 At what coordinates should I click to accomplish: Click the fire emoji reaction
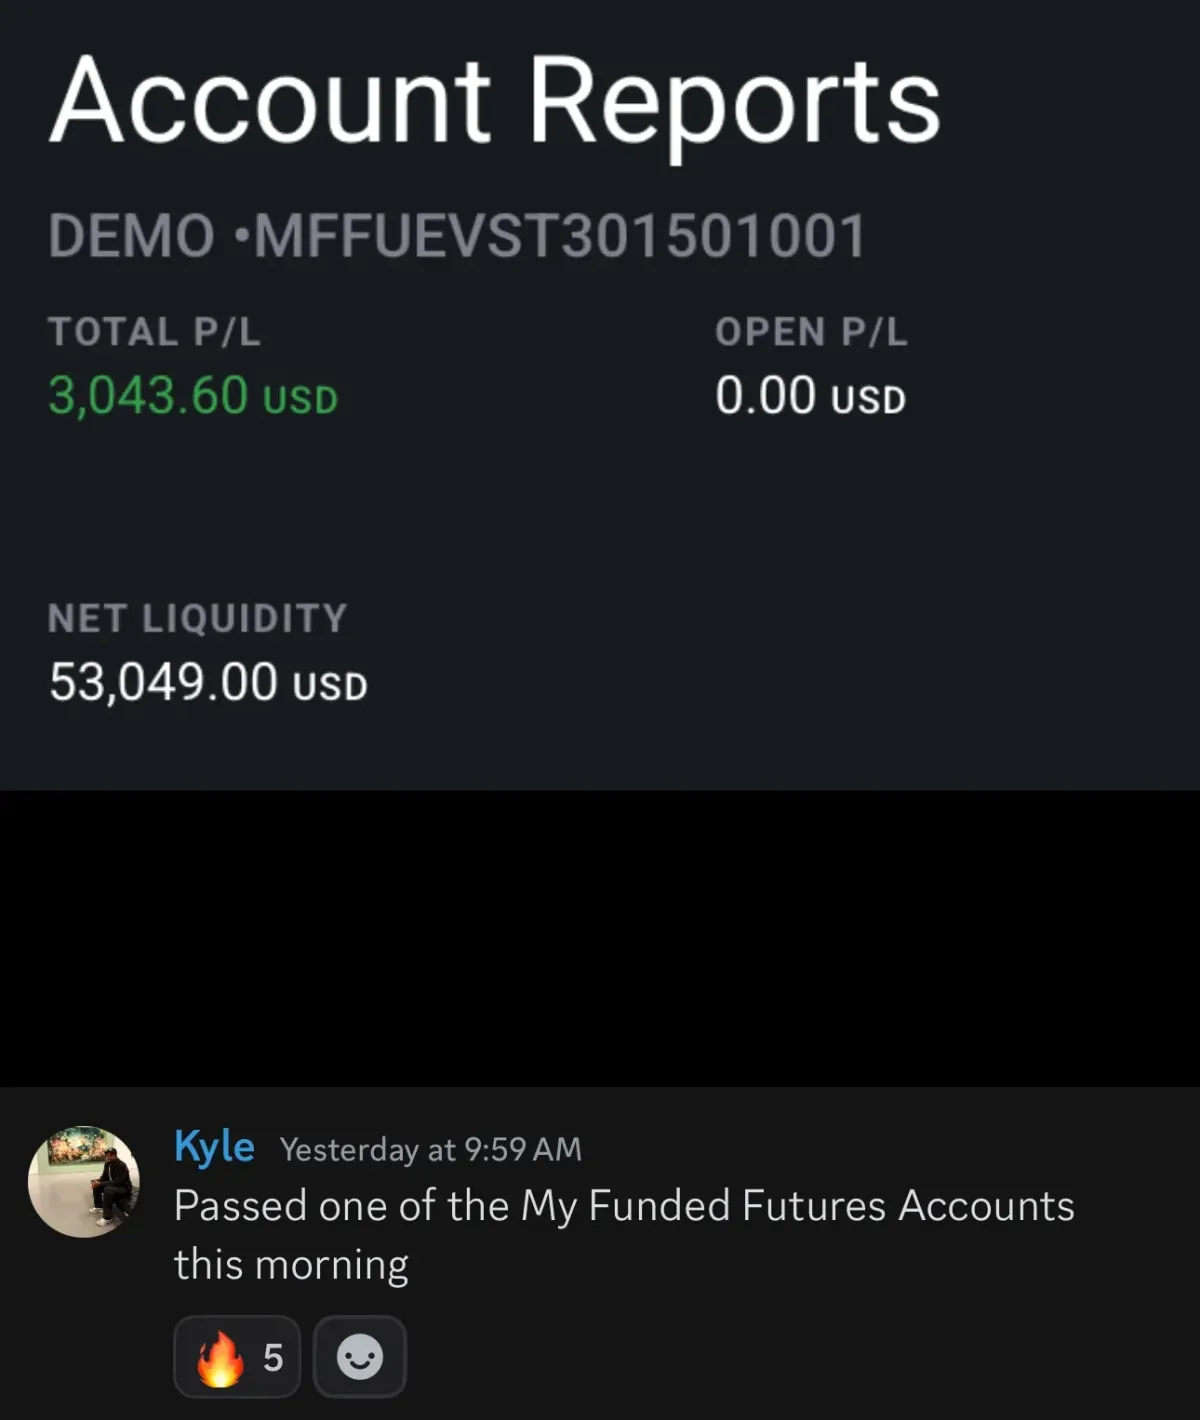pyautogui.click(x=237, y=1357)
